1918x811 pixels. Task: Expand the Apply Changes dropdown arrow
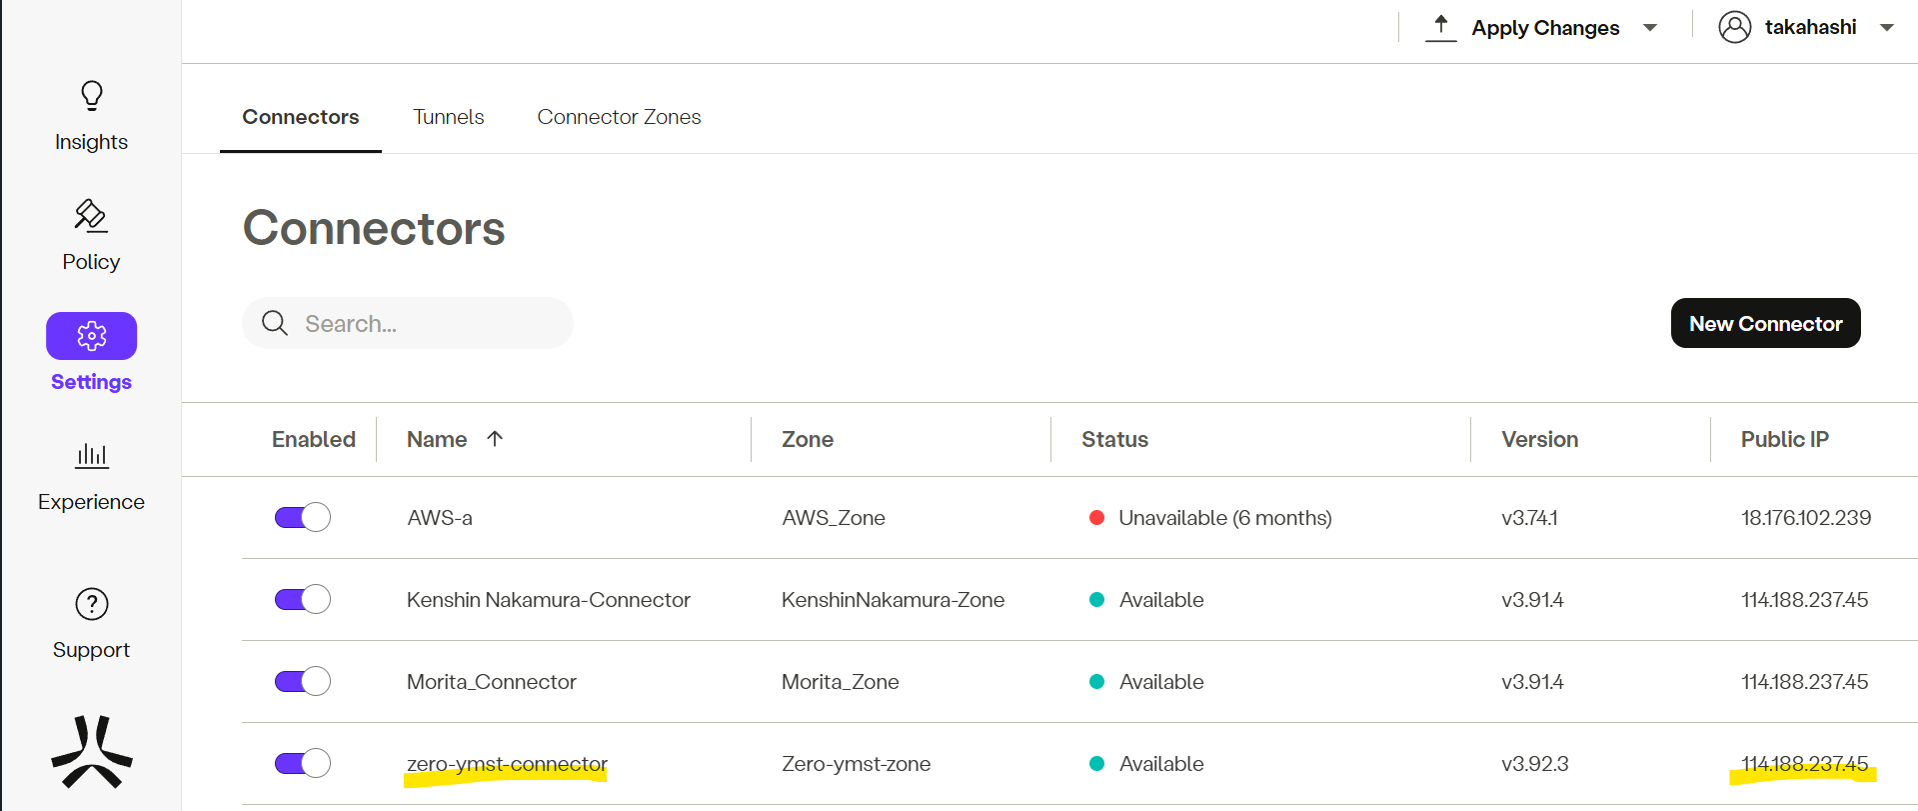[x=1650, y=28]
